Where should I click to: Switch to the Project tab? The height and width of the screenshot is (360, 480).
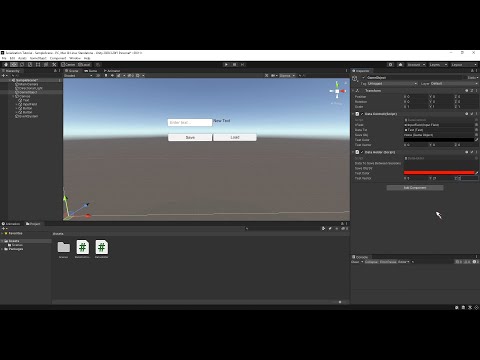tap(33, 224)
